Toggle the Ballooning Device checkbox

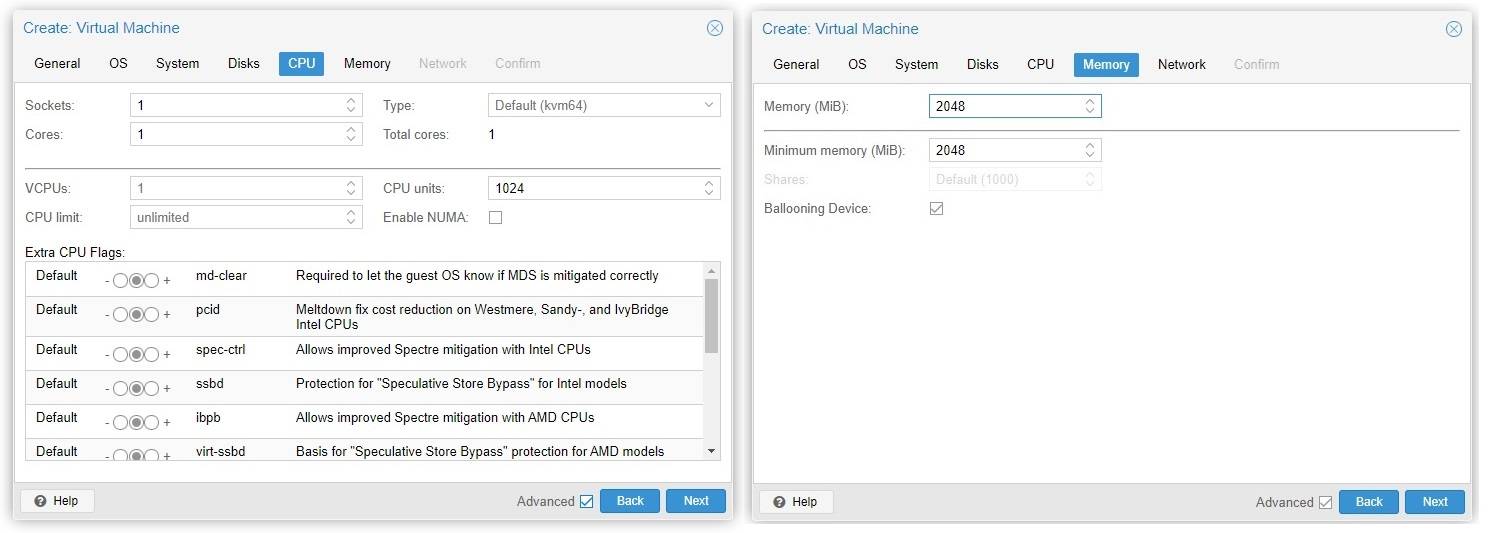(936, 209)
